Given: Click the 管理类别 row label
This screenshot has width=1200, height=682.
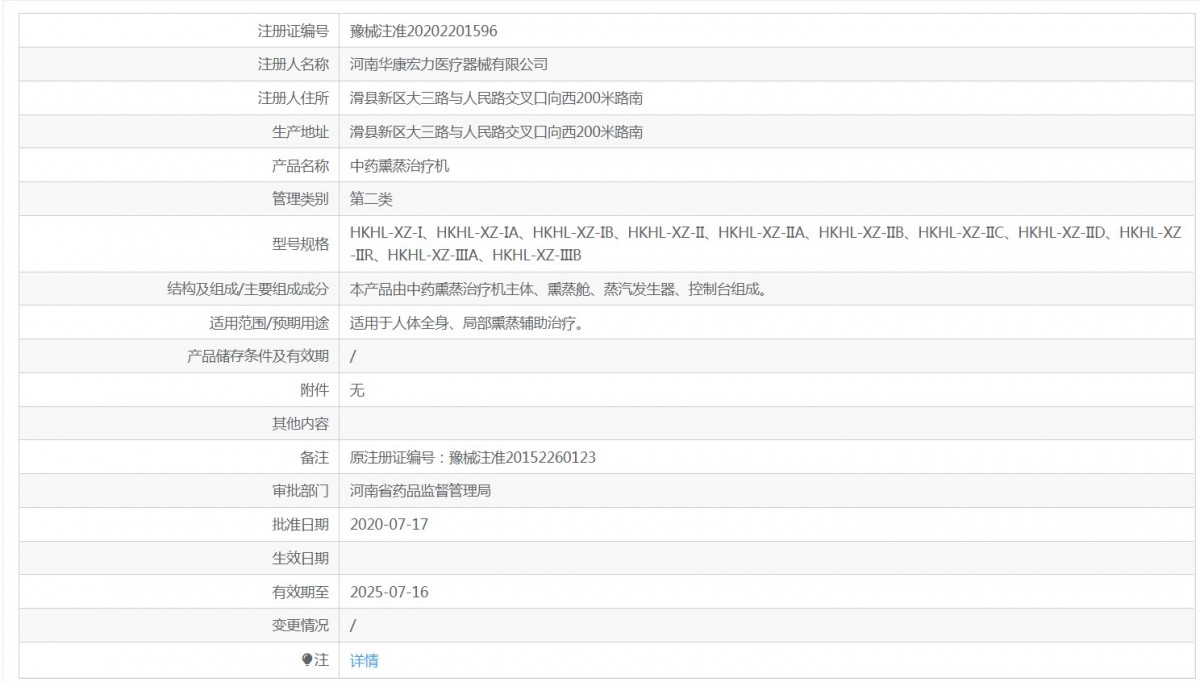Looking at the screenshot, I should tap(300, 199).
